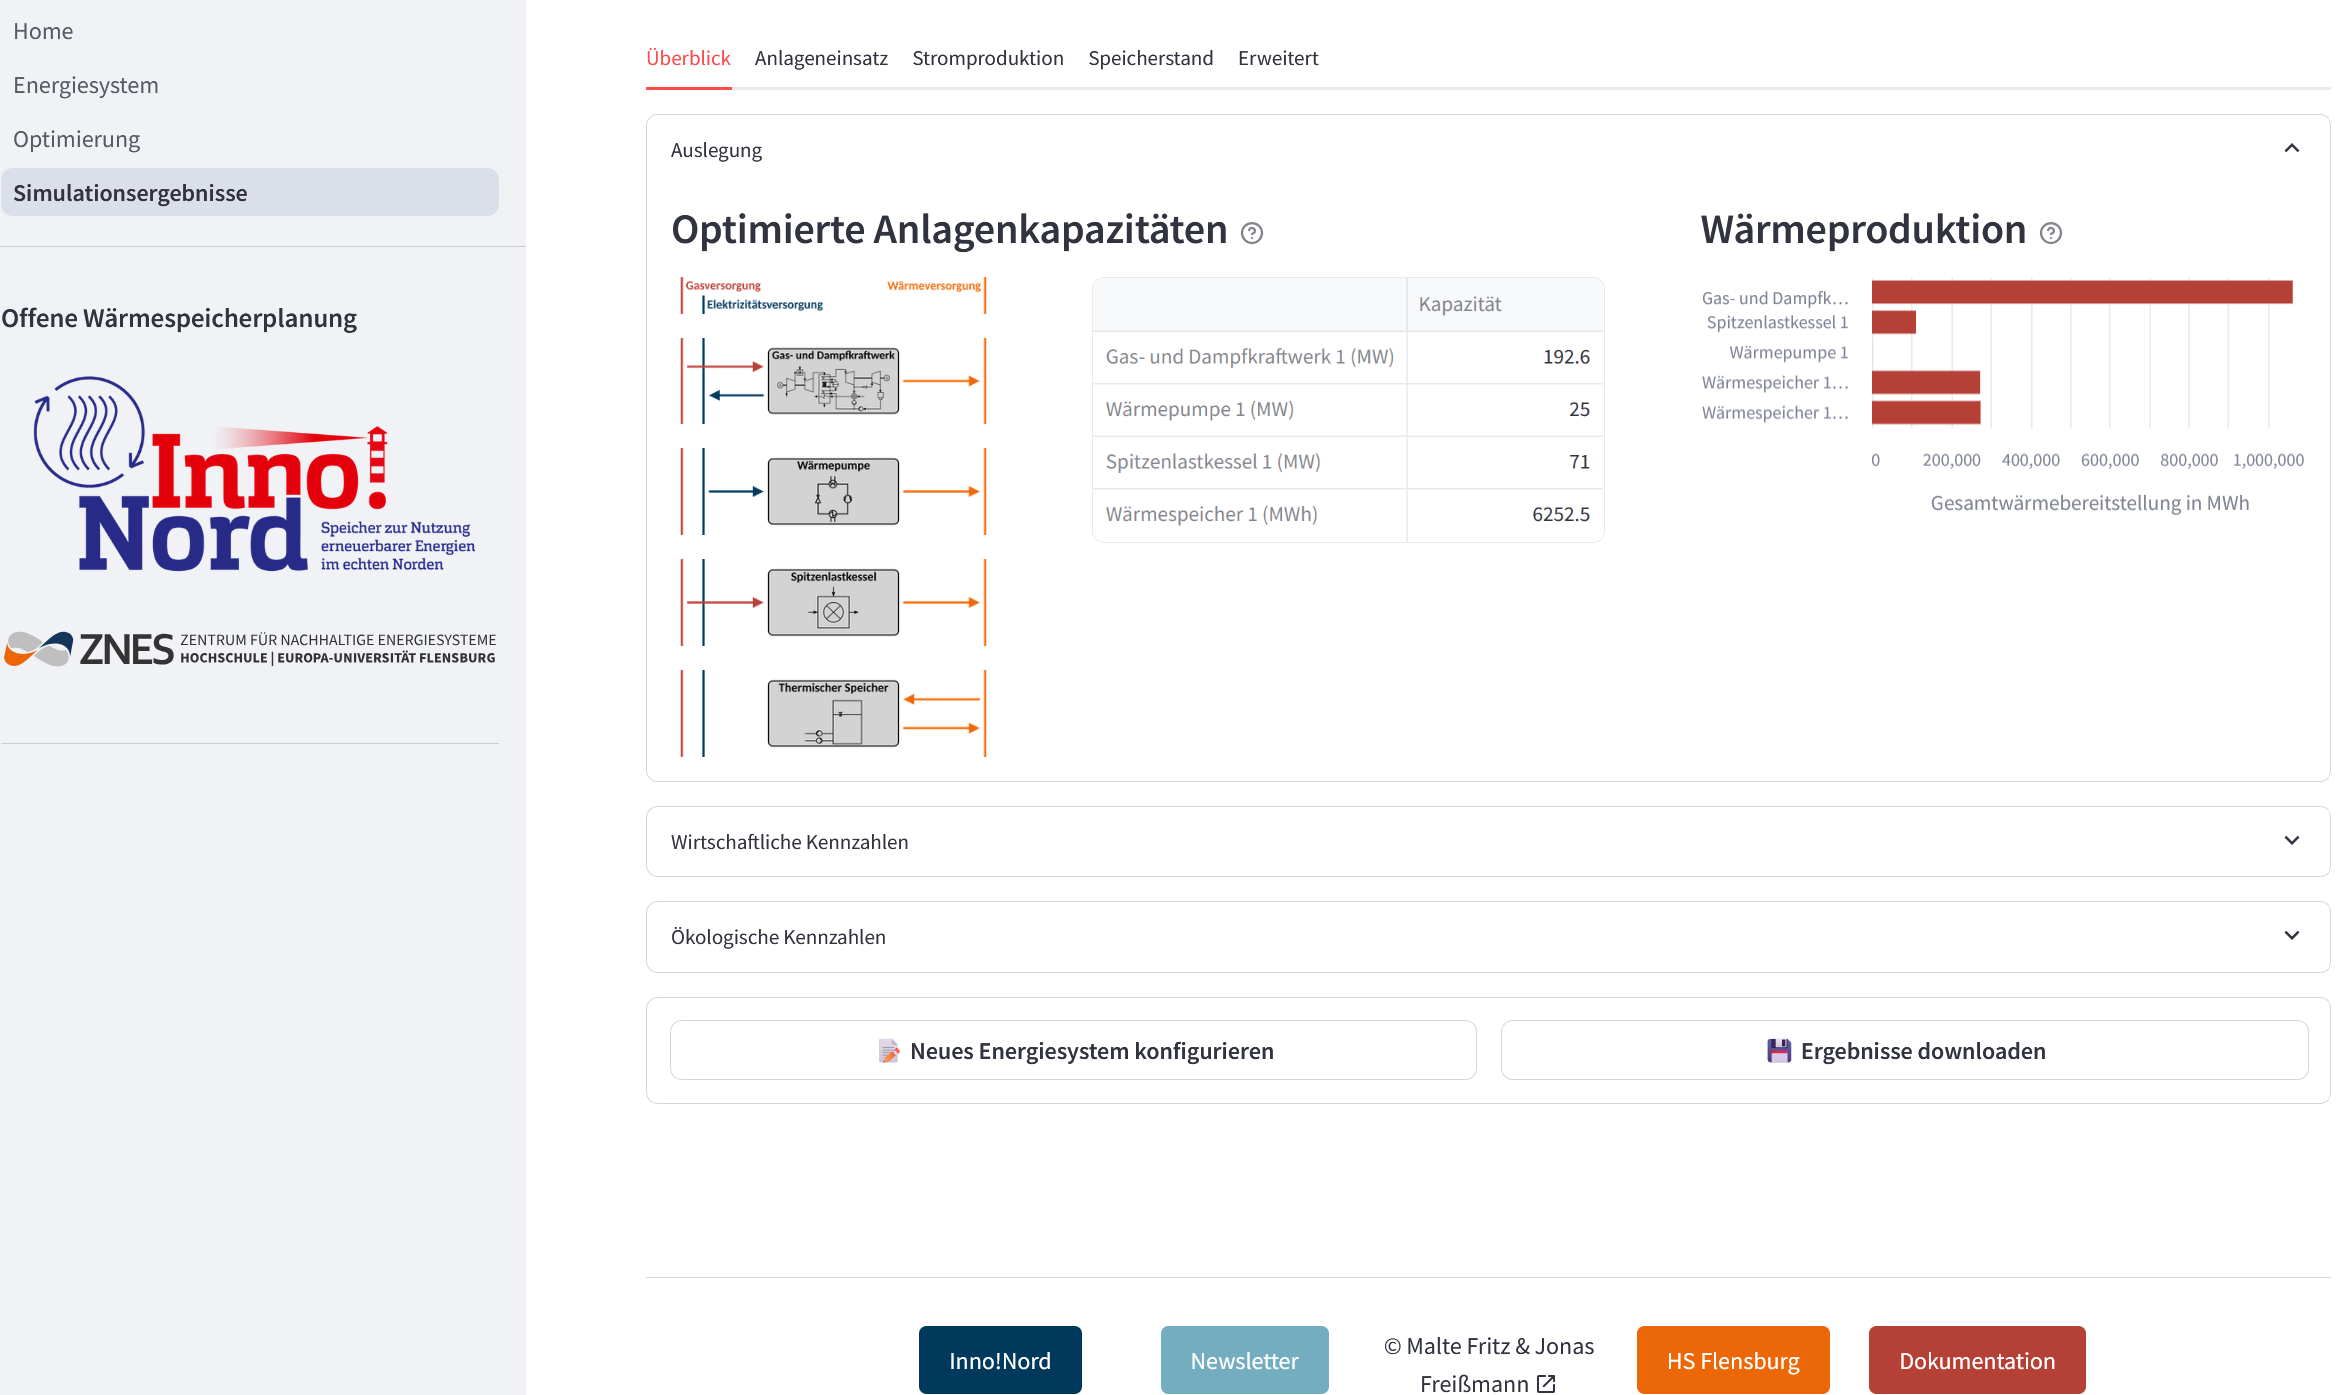Click the Gas- und Dampfk… chart bar
Screen dimensions: 2338x1395
point(2082,292)
